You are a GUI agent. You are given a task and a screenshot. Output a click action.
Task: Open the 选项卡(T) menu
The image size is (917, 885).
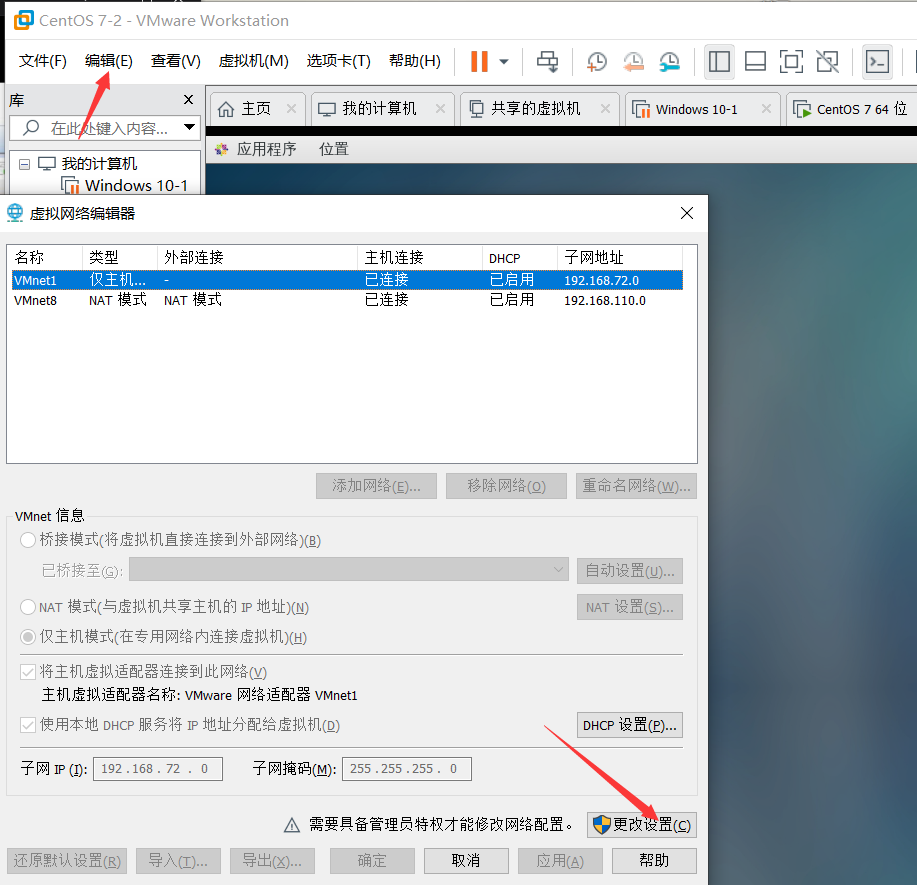pyautogui.click(x=339, y=61)
